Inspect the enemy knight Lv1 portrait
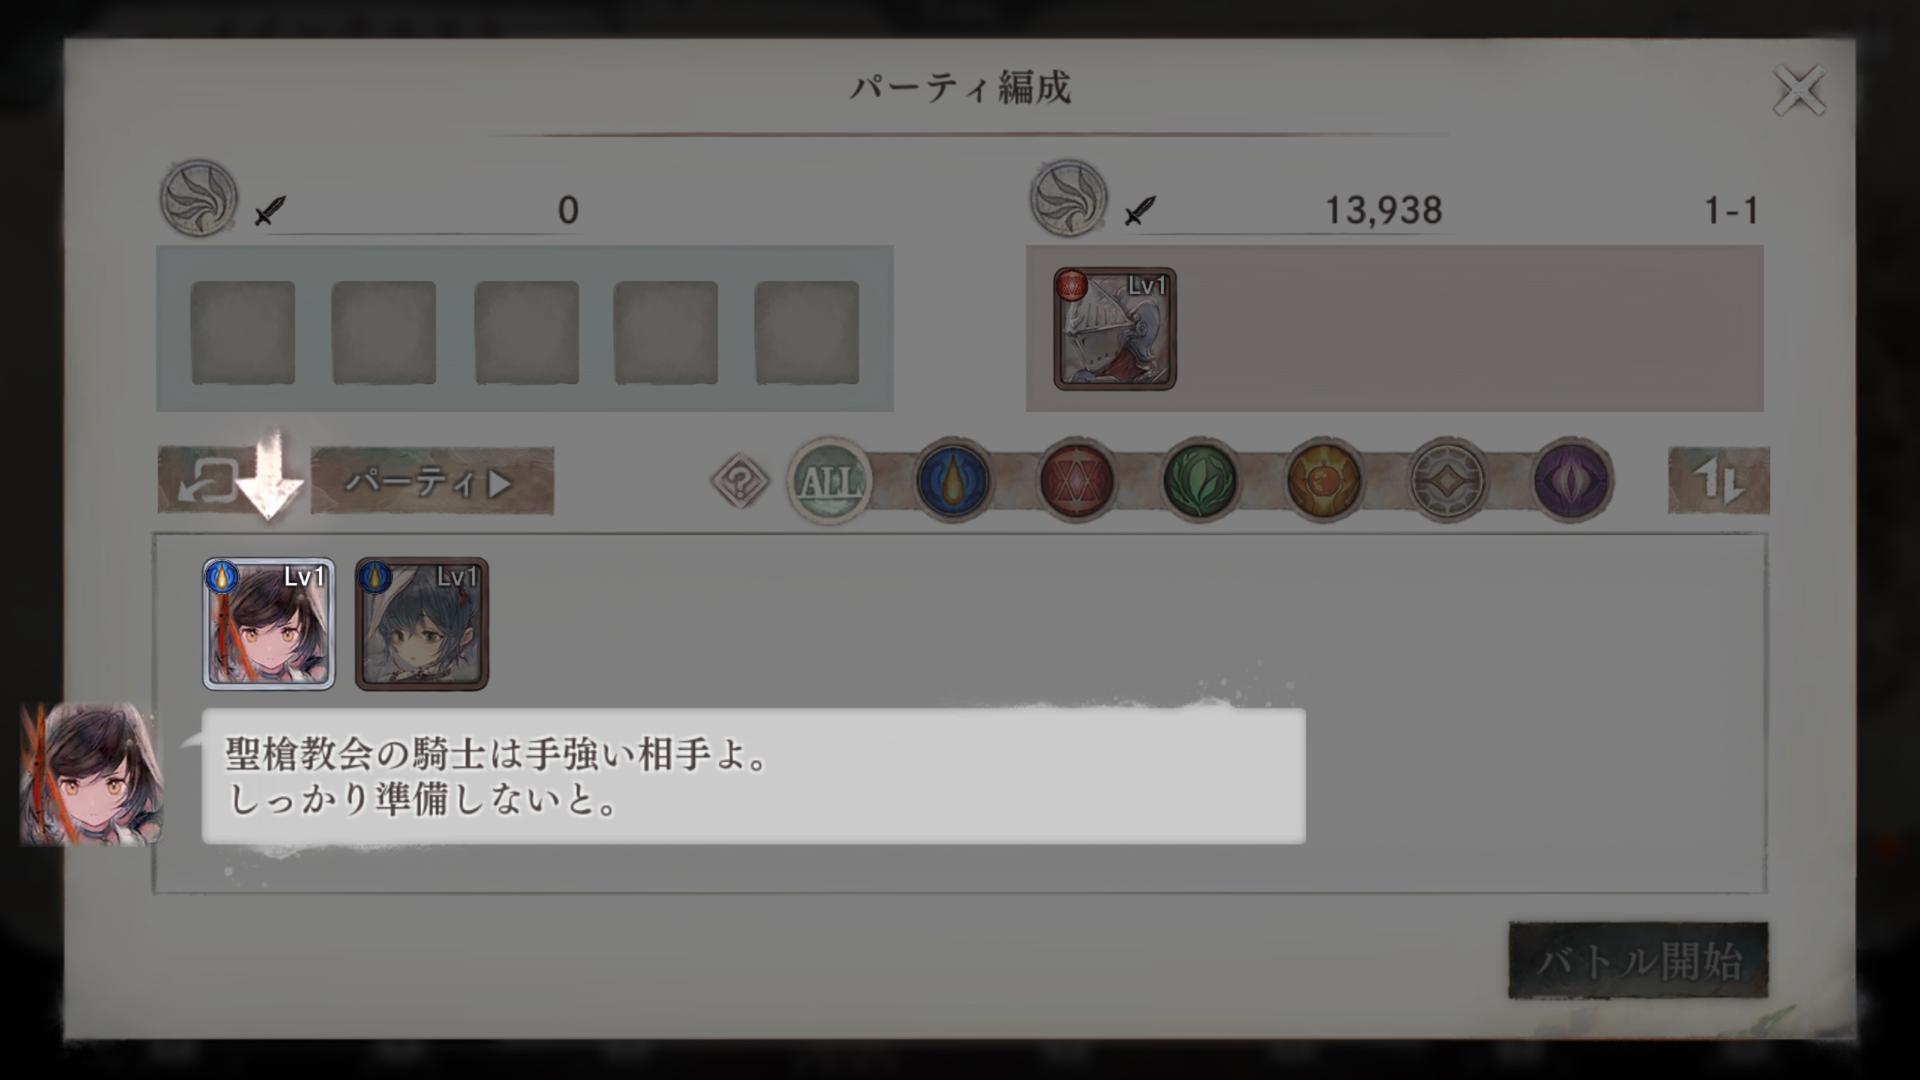 pyautogui.click(x=1115, y=329)
